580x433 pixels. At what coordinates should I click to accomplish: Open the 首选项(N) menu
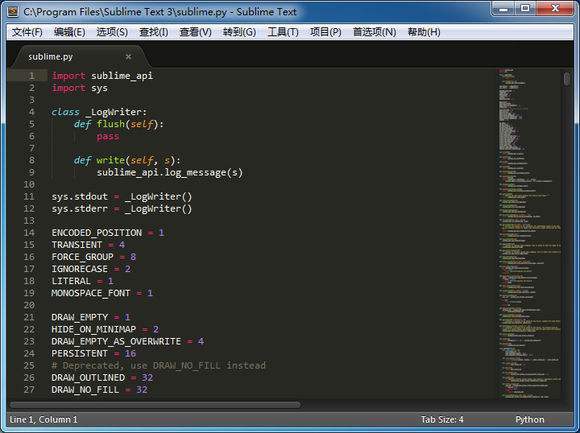[x=374, y=32]
